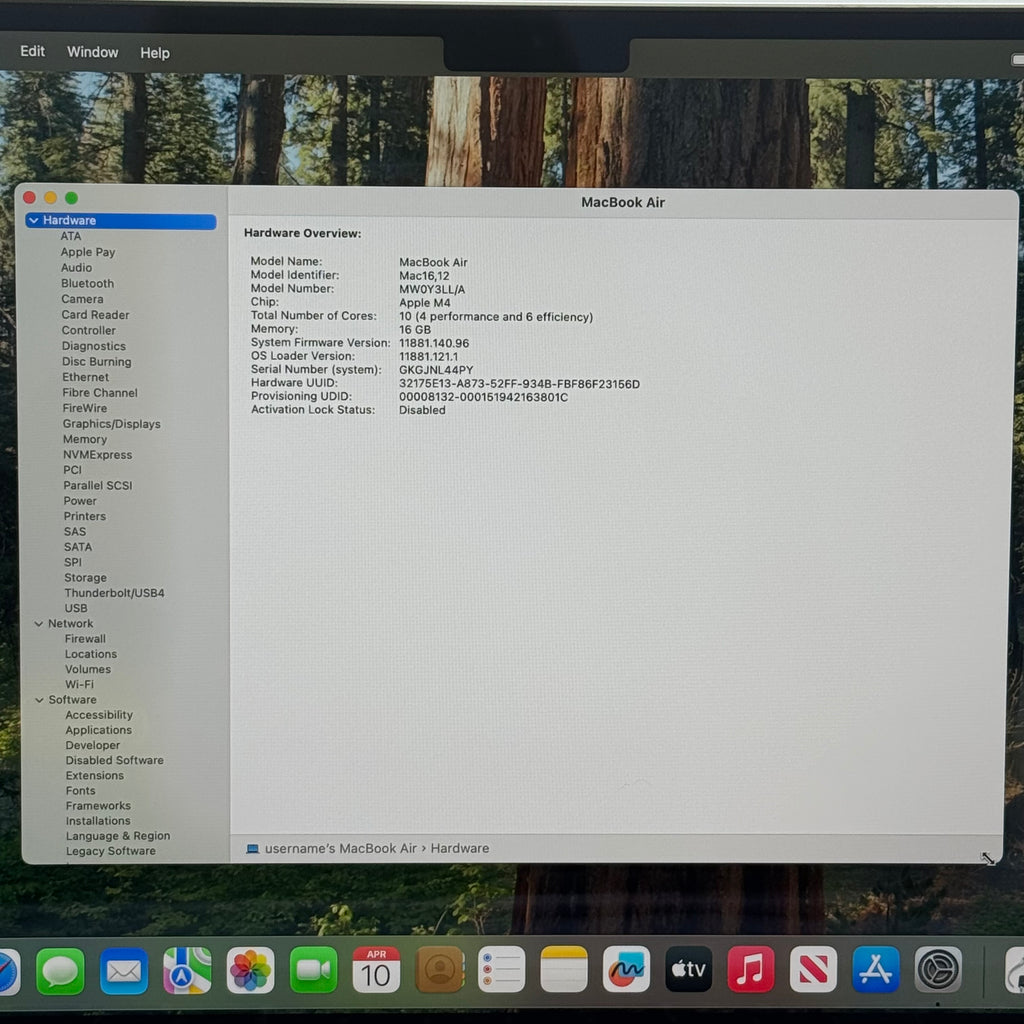The height and width of the screenshot is (1024, 1024).
Task: Launch Reminders from the Dock
Action: click(x=502, y=969)
